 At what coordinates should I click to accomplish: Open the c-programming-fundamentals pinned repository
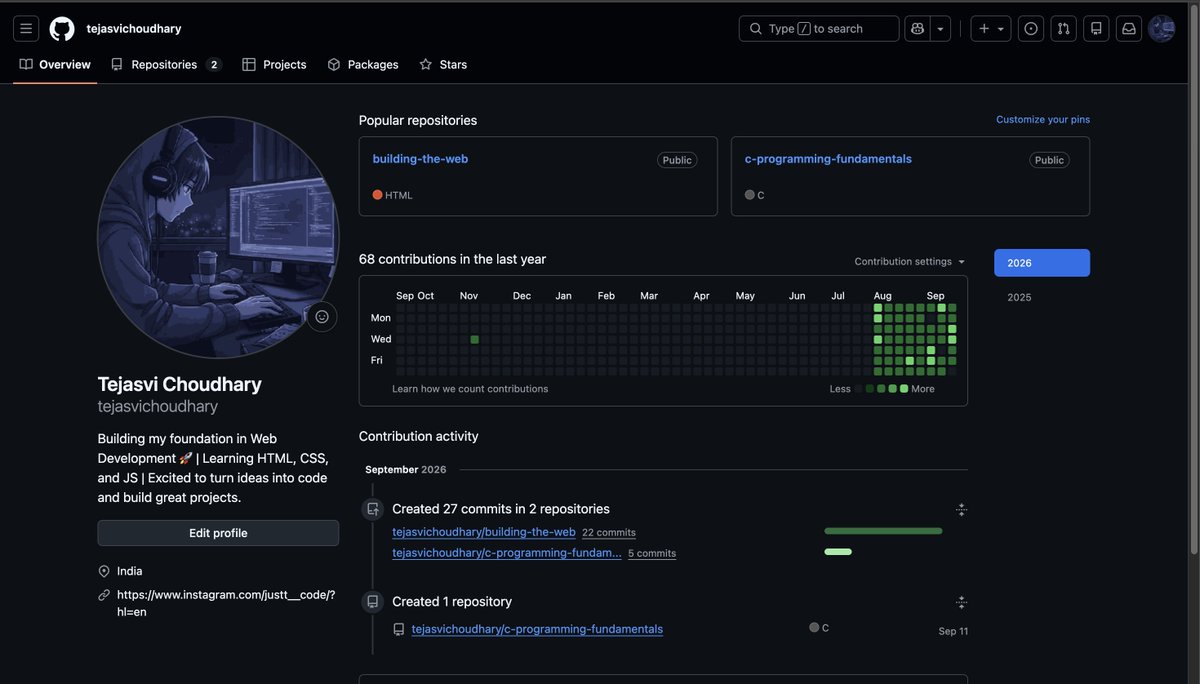click(x=828, y=159)
